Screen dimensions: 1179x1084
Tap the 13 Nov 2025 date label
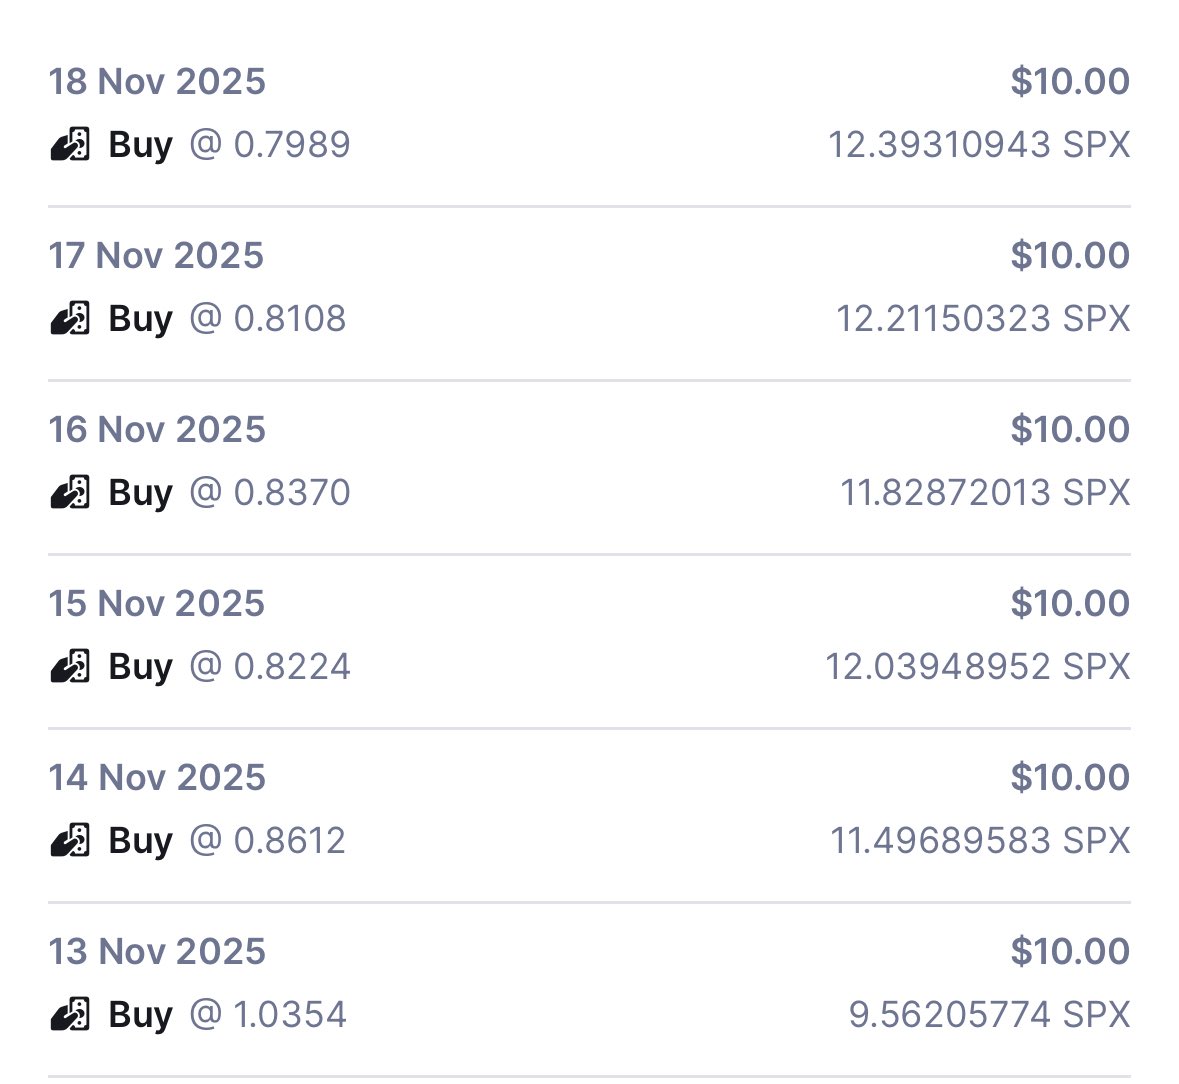point(157,951)
